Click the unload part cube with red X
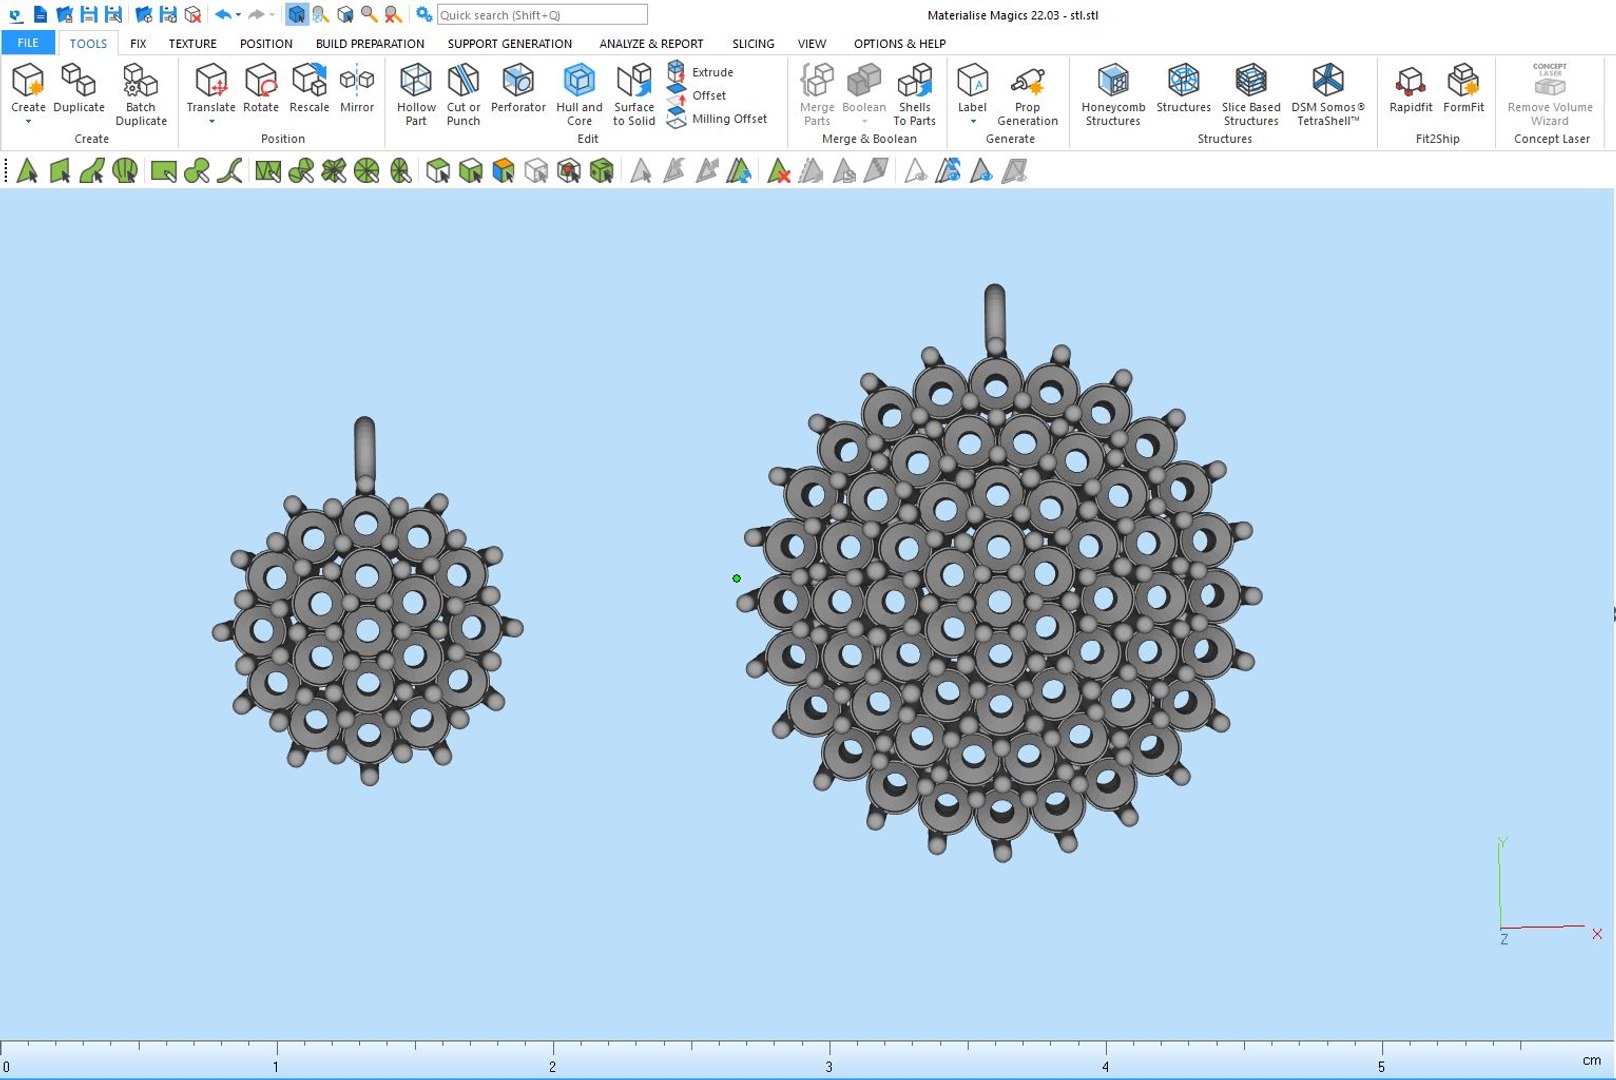 (x=193, y=14)
